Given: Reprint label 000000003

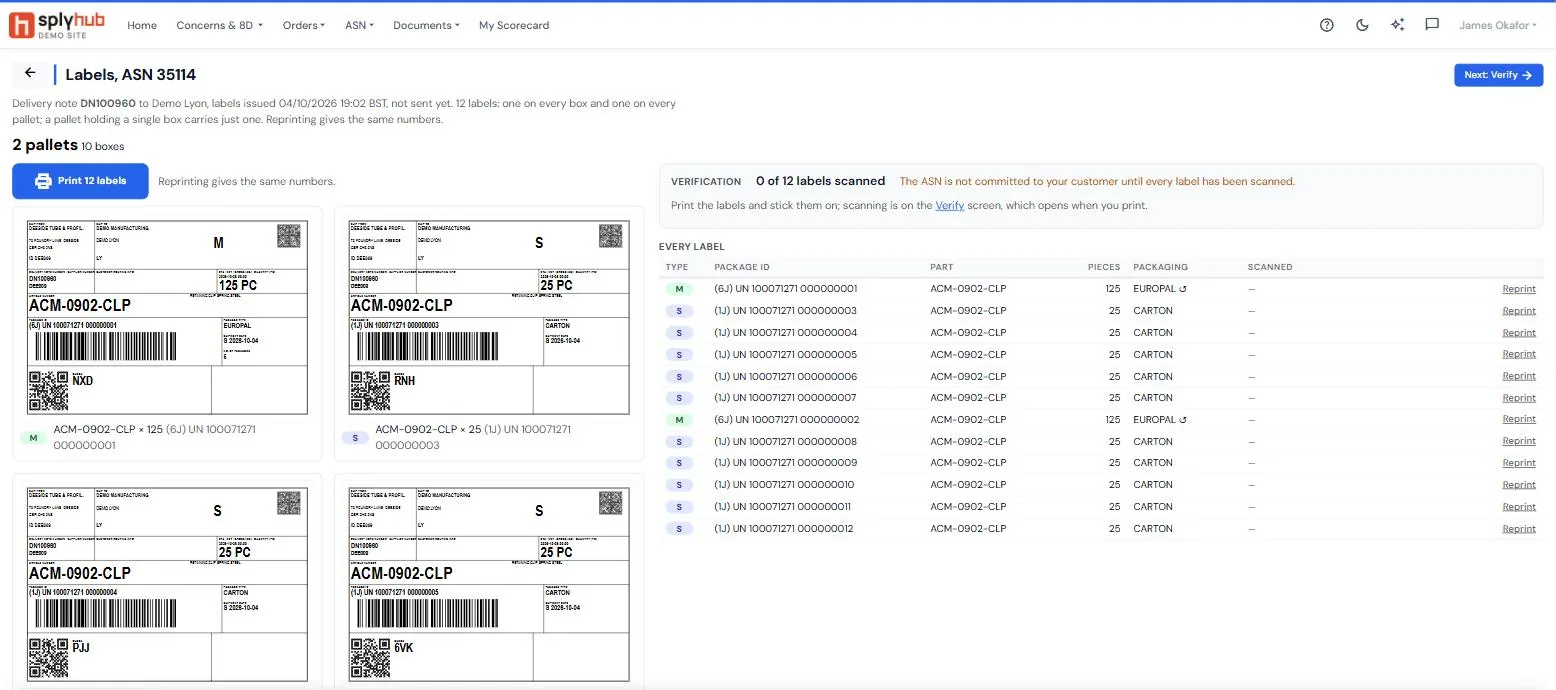Looking at the screenshot, I should coord(1519,311).
